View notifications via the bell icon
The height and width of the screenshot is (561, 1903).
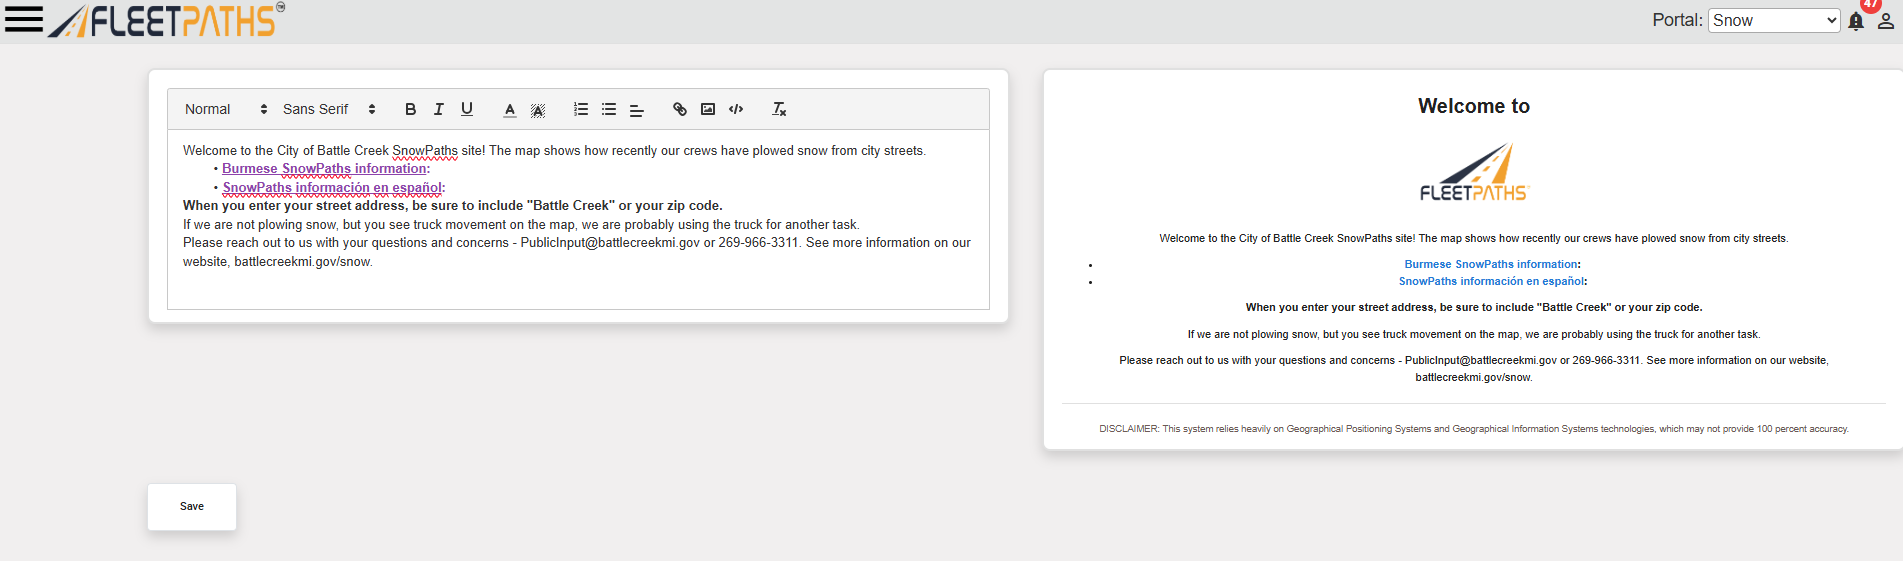(1856, 21)
